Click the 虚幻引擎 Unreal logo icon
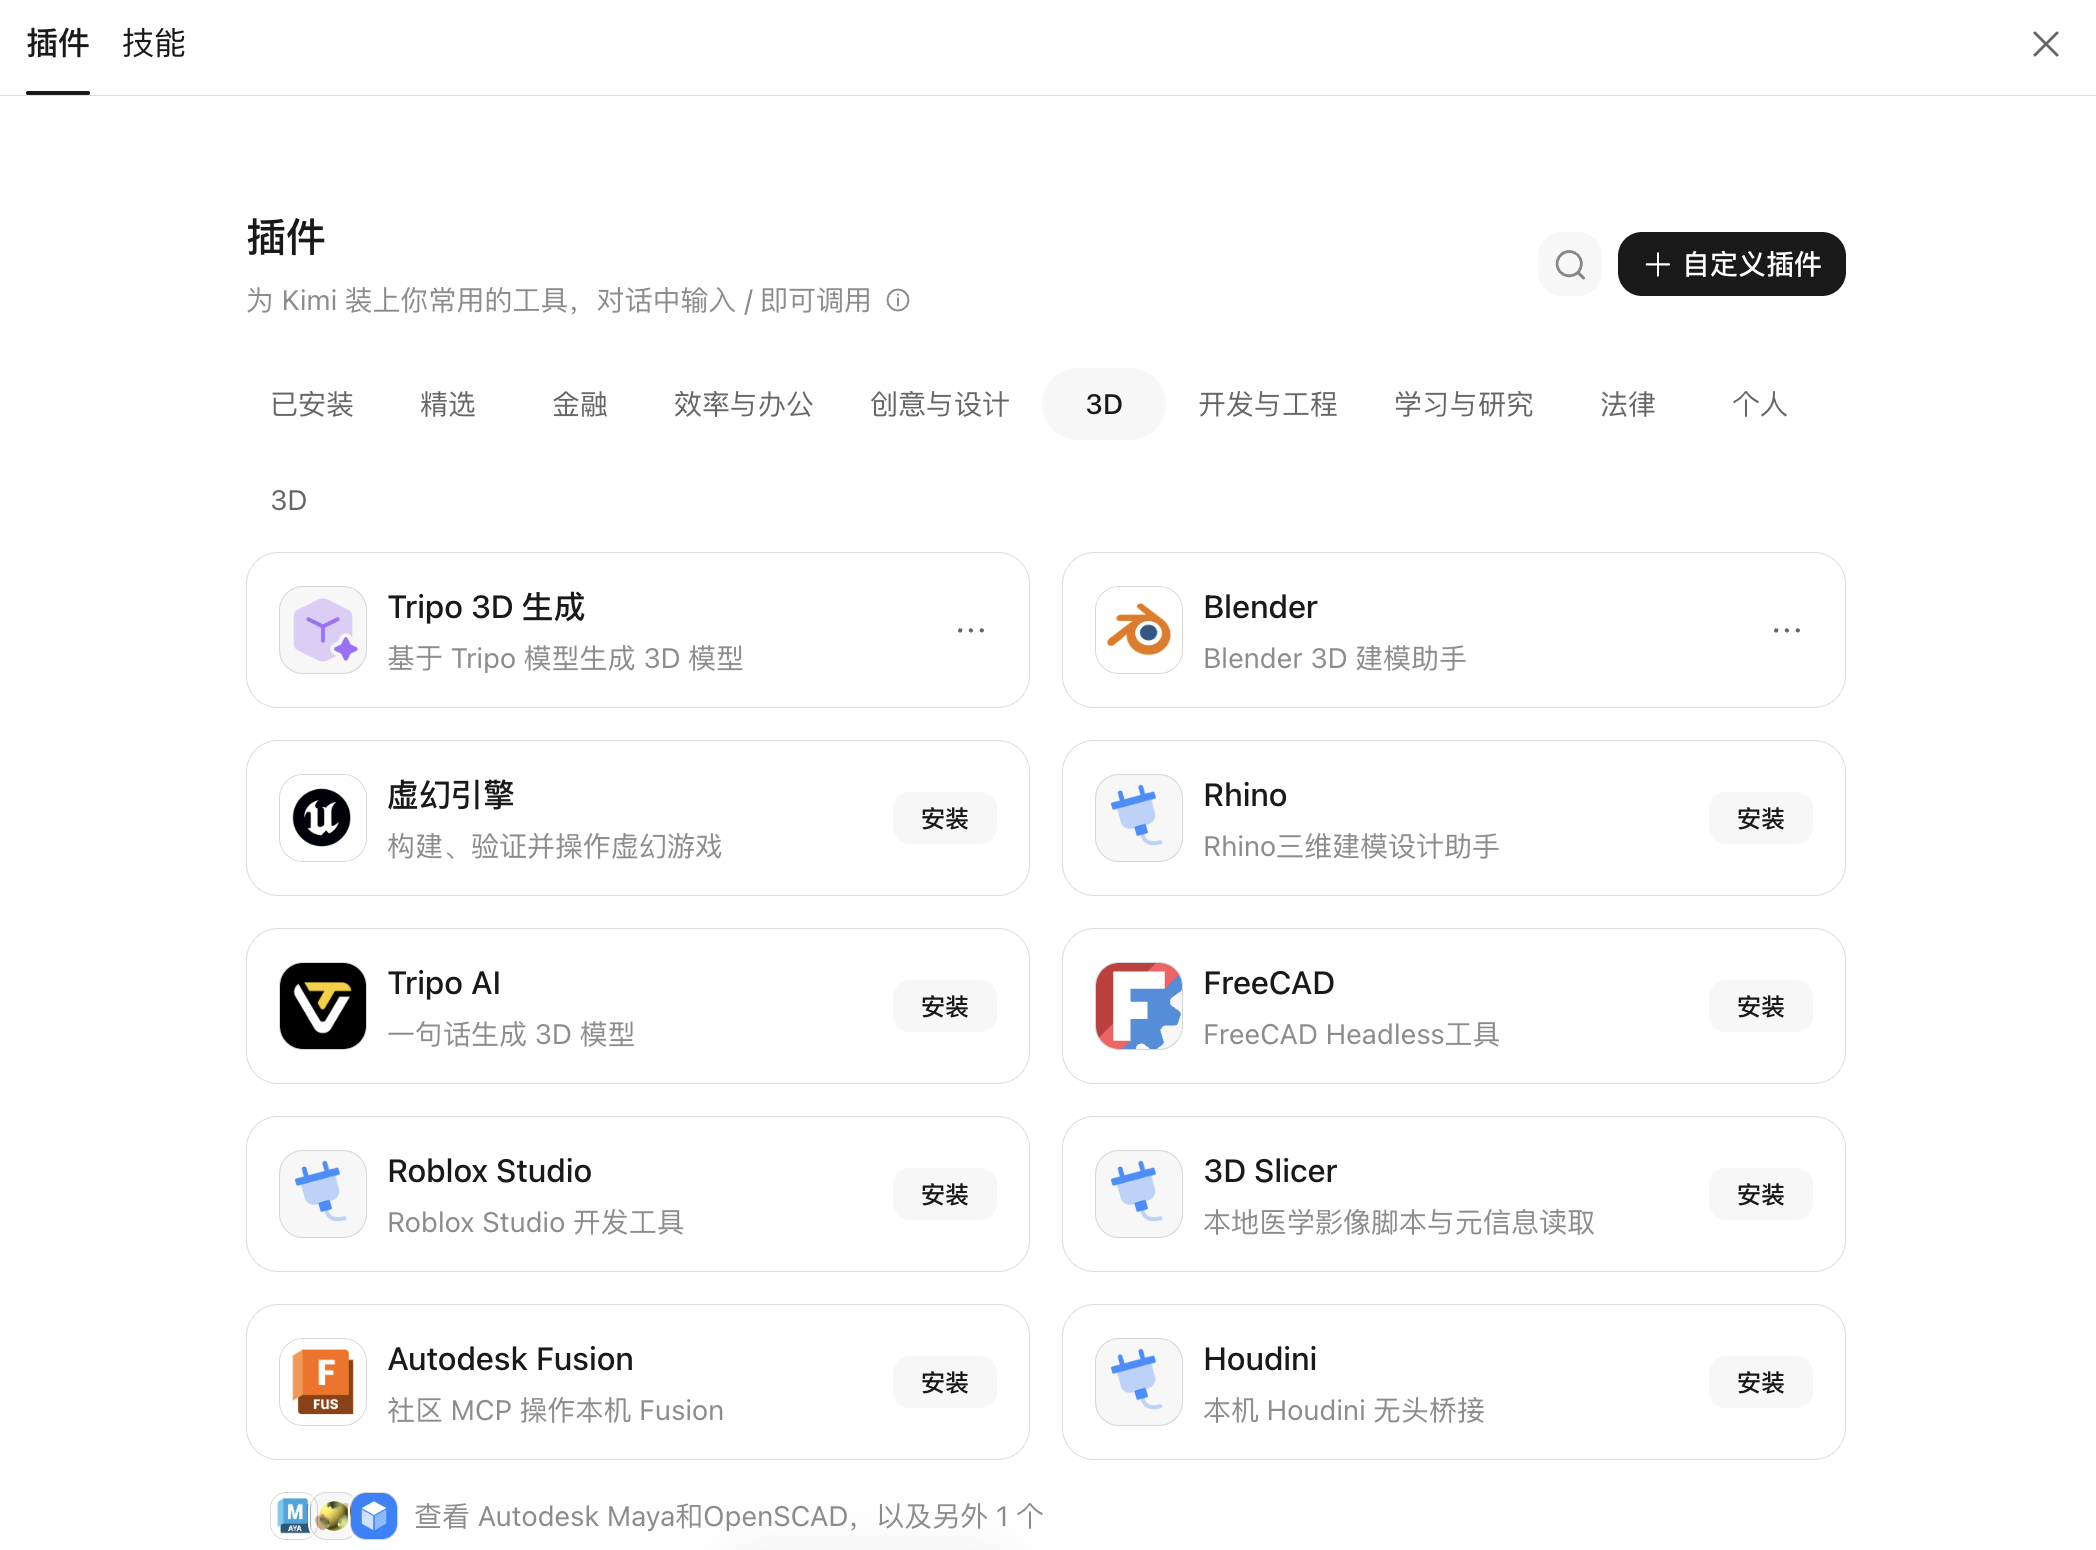The height and width of the screenshot is (1550, 2096). 323,818
